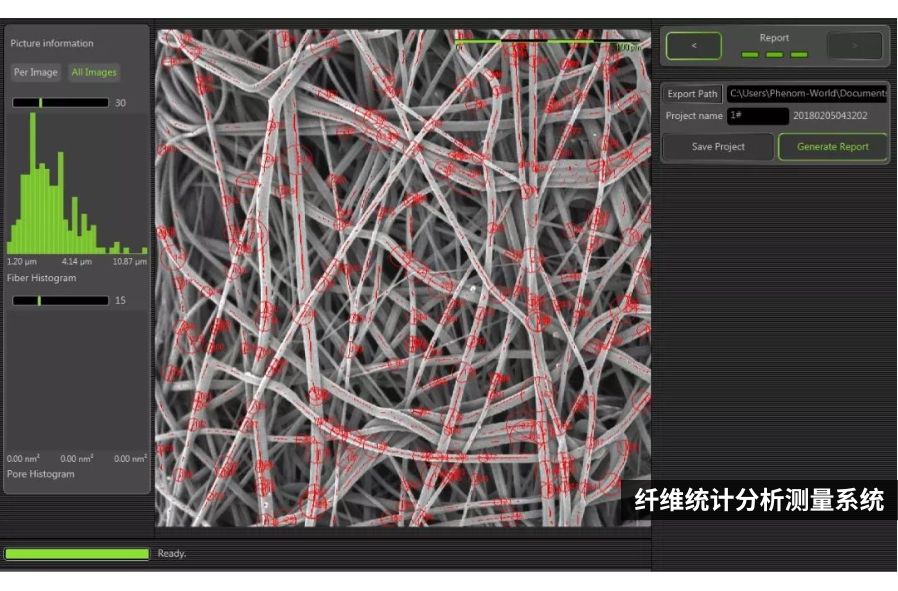The image size is (898, 591).
Task: Click the Picture information panel header
Action: 52,44
